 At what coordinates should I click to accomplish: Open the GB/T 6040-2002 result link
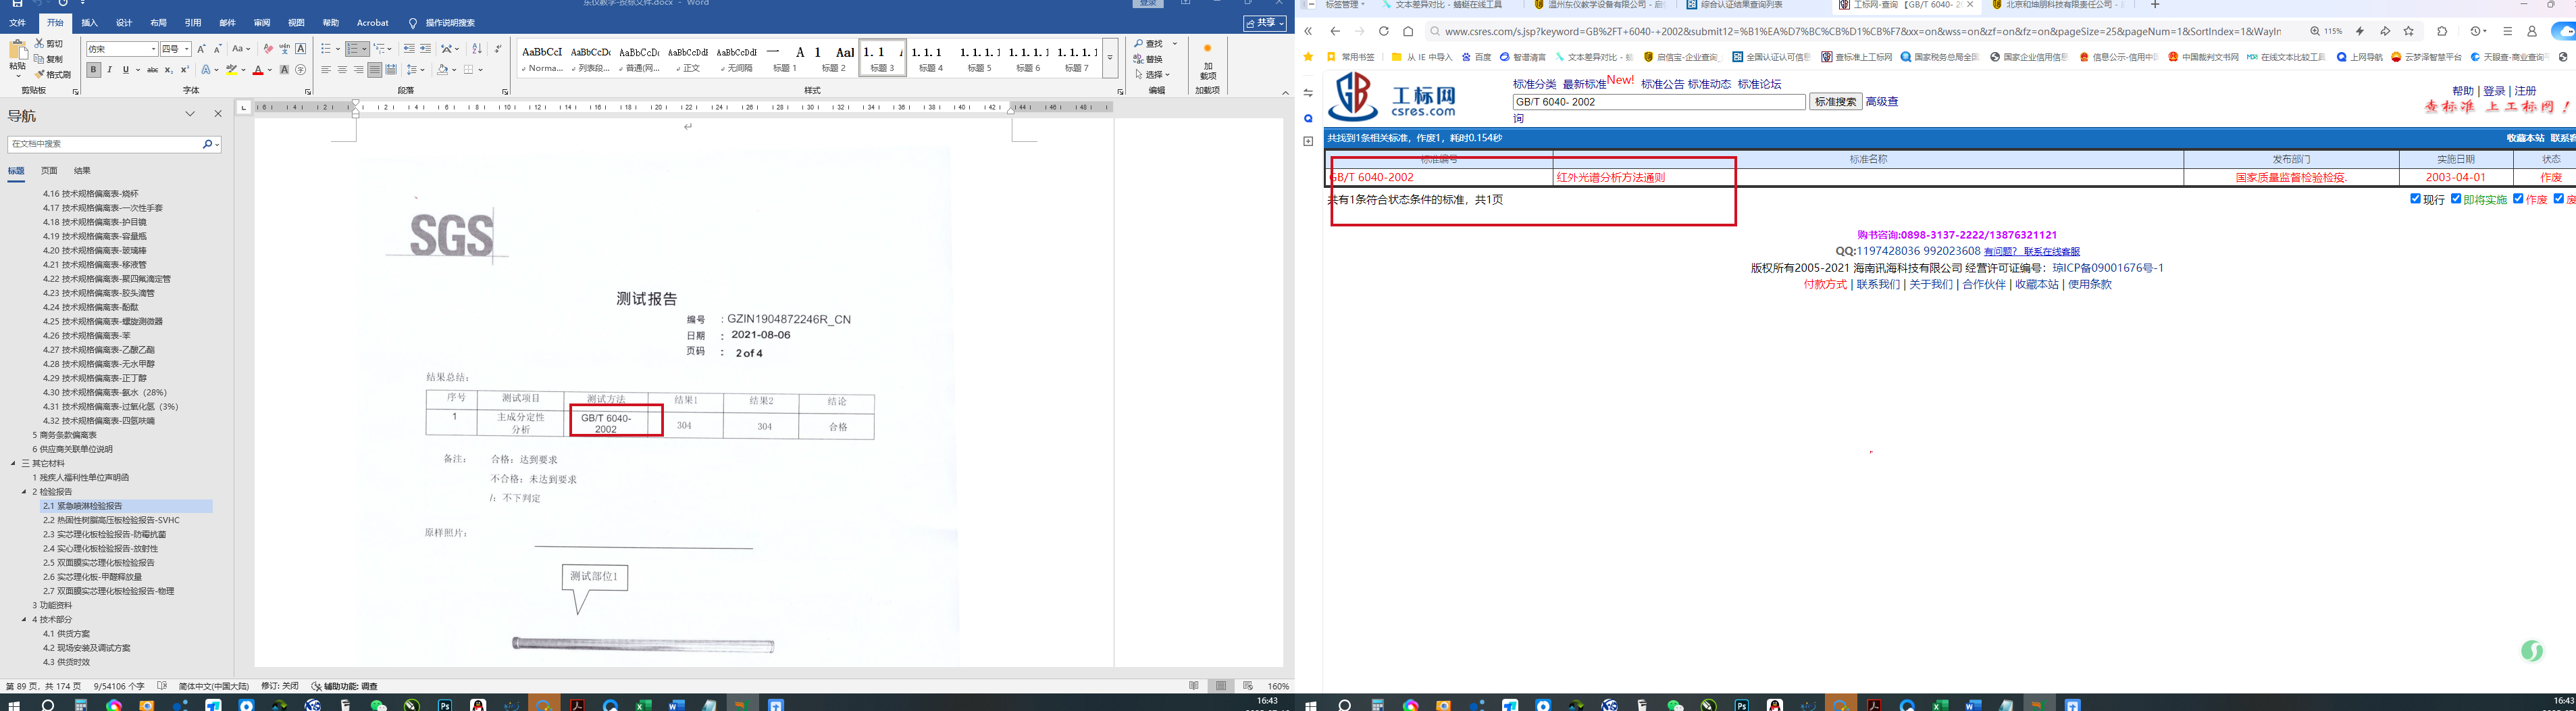(x=1371, y=178)
